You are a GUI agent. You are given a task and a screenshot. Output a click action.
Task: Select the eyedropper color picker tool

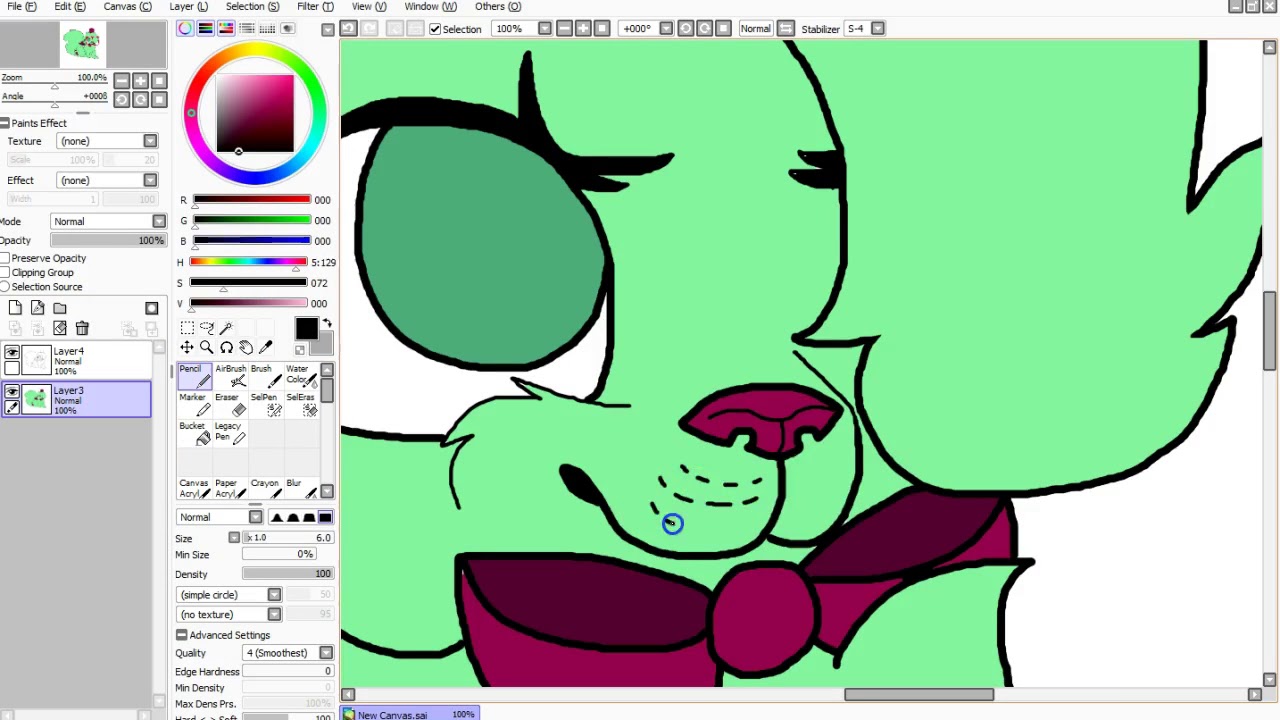(265, 347)
